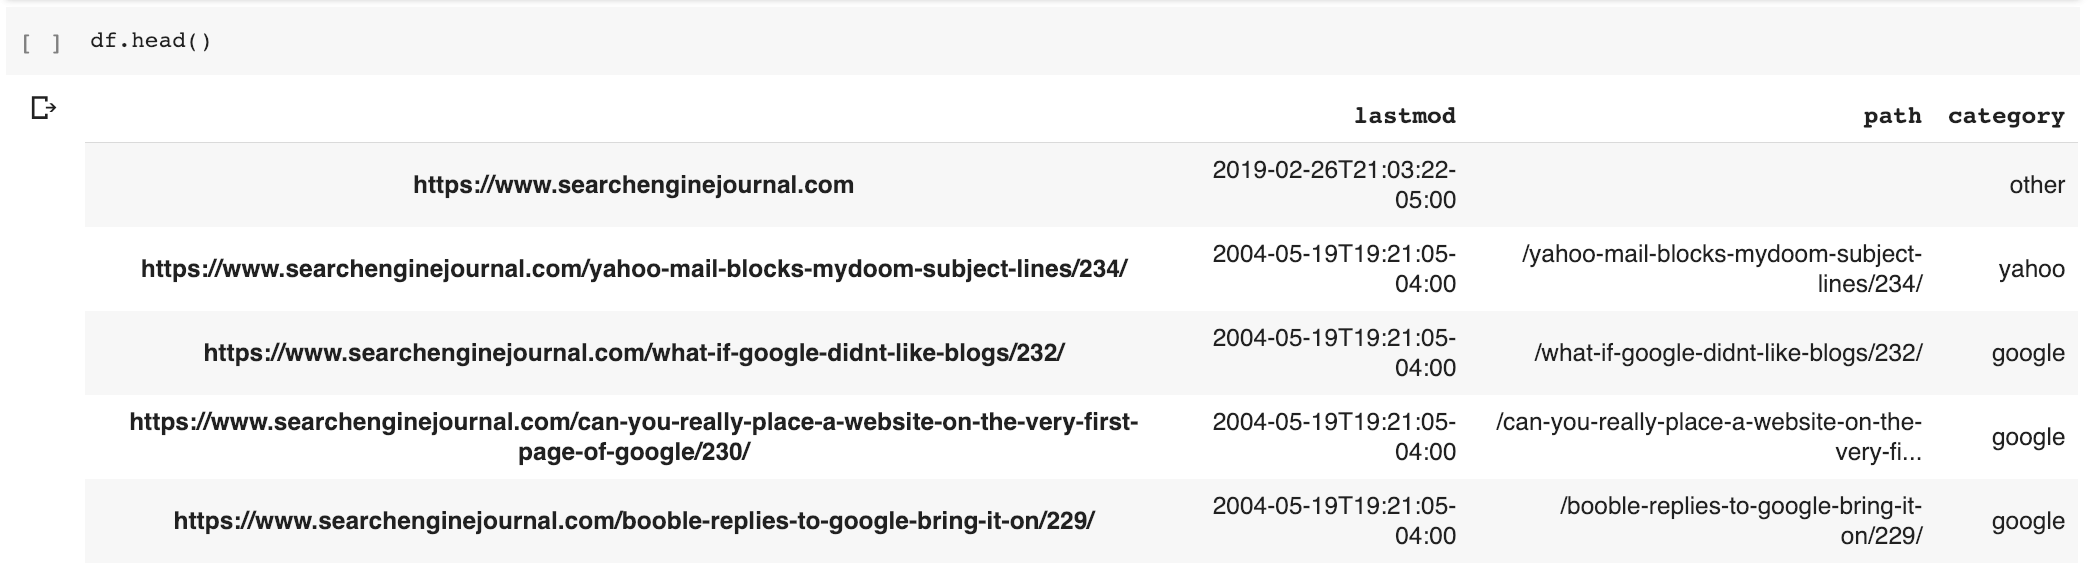The image size is (2093, 585).
Task: Open the can-you-really-place-a-website URL
Action: (x=633, y=437)
